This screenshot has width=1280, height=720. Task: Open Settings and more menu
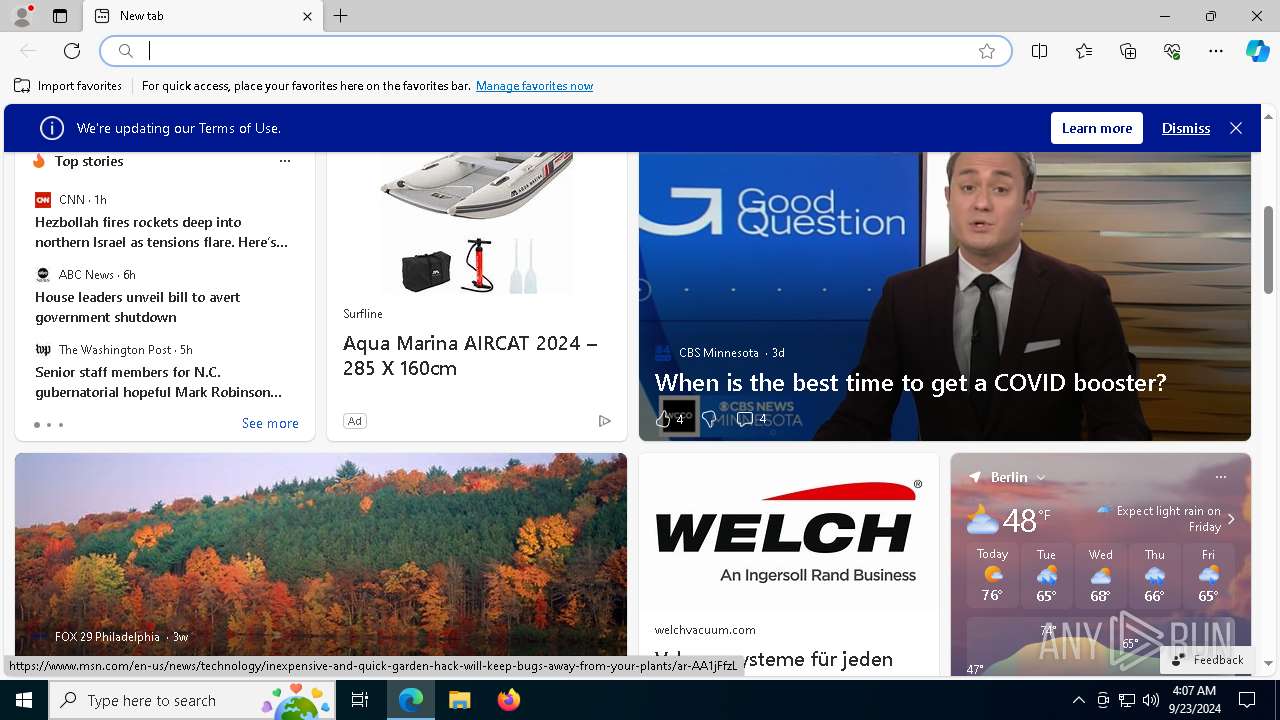(1216, 51)
